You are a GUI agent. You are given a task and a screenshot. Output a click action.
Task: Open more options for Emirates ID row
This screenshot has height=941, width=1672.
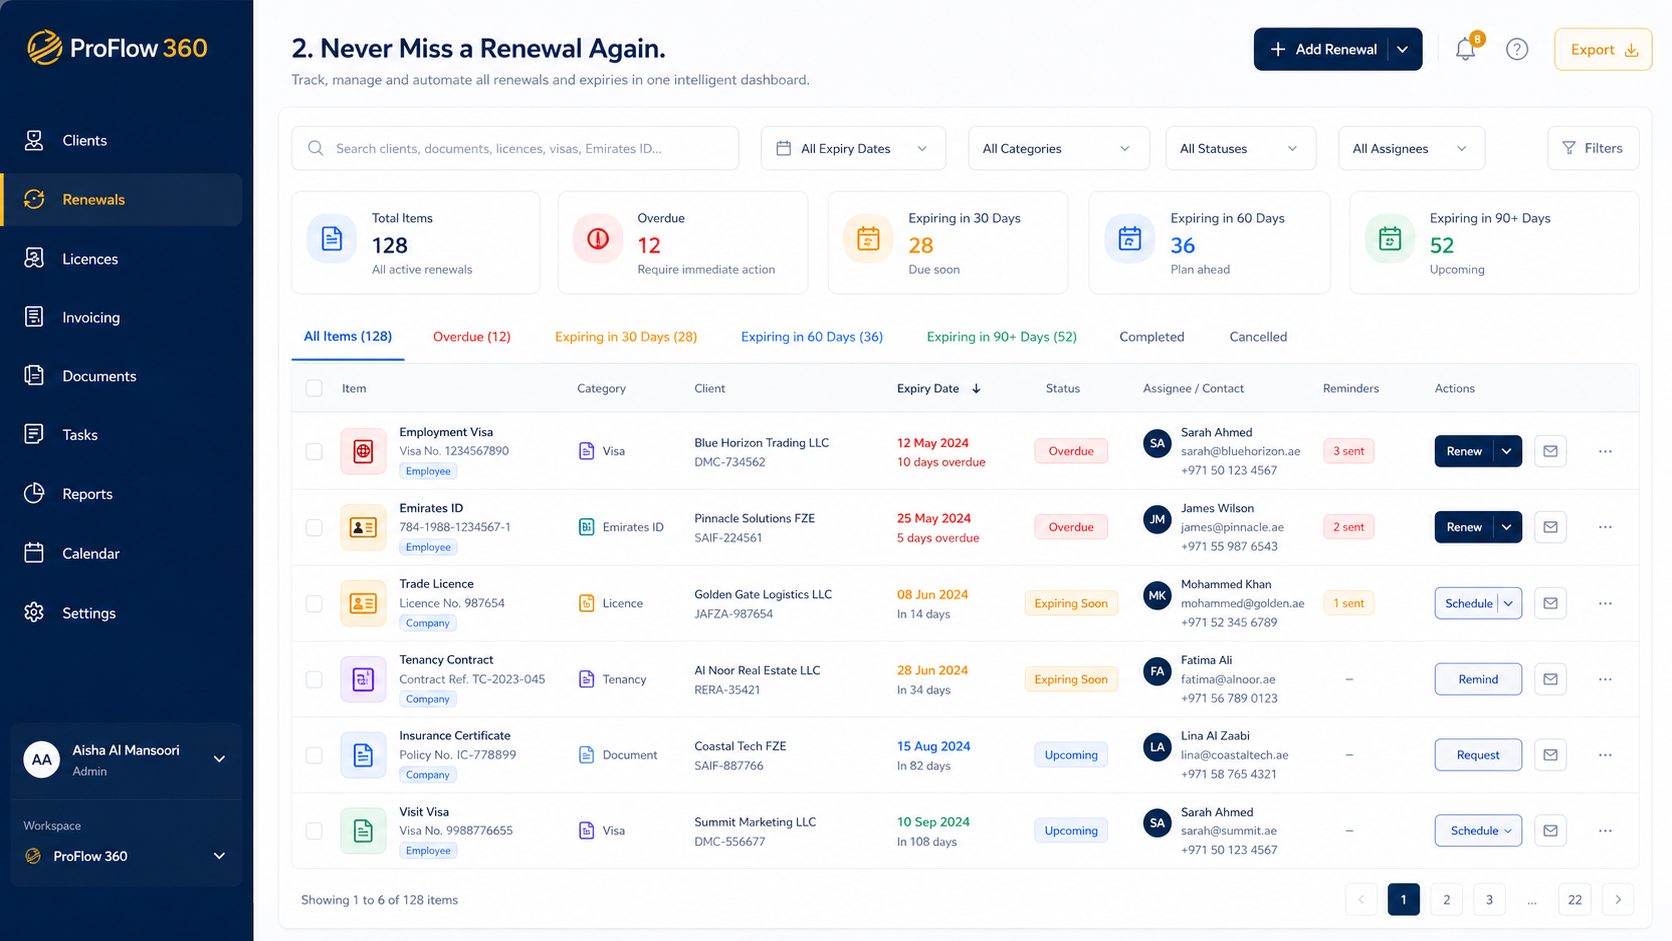pyautogui.click(x=1605, y=527)
